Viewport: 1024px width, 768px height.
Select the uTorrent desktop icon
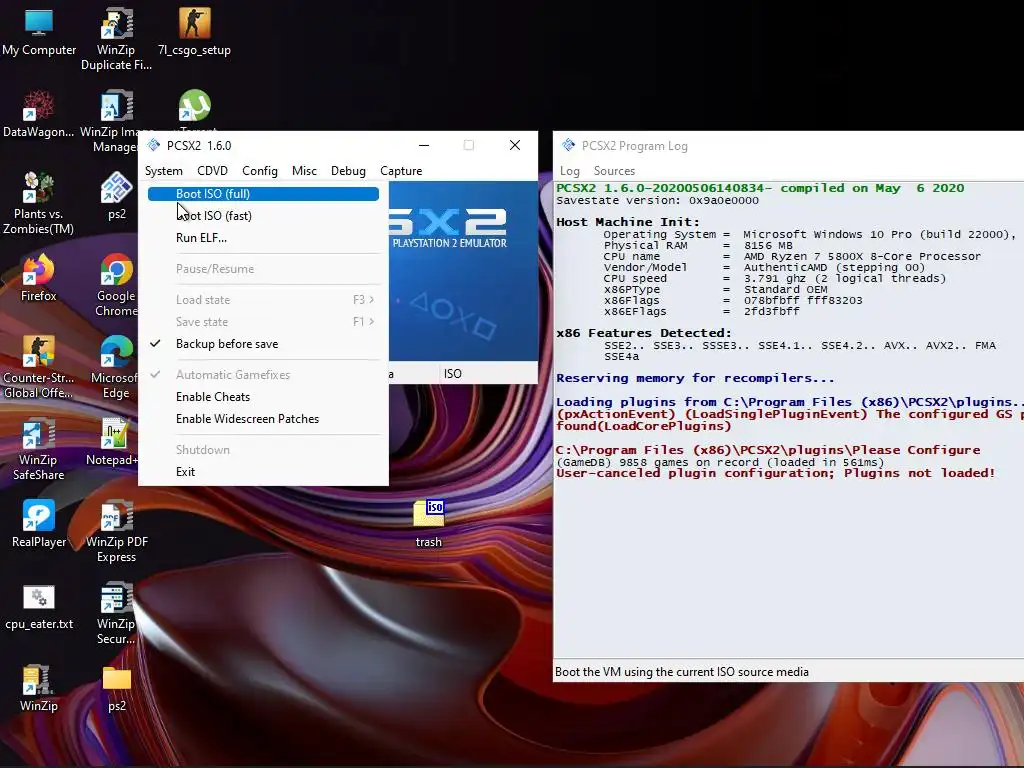tap(195, 108)
